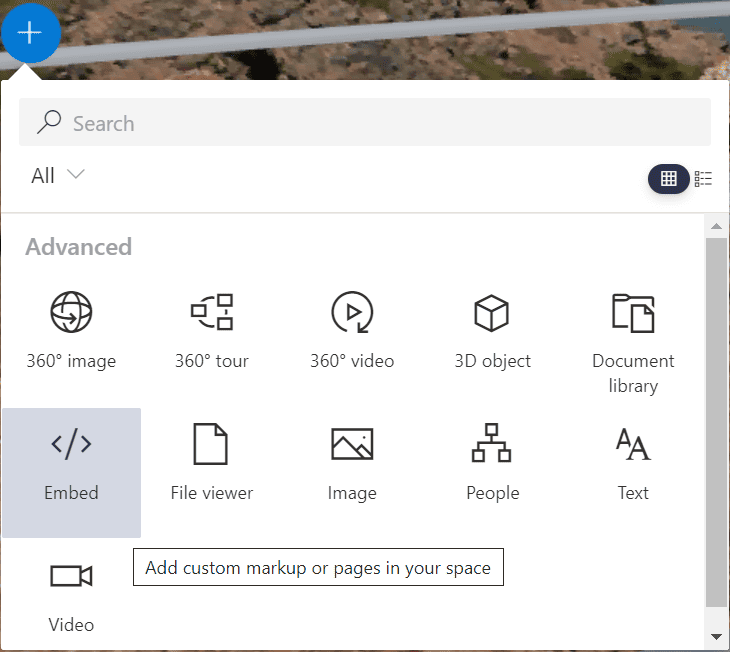
Task: Click the vertical scrollbar thumb
Action: click(716, 422)
